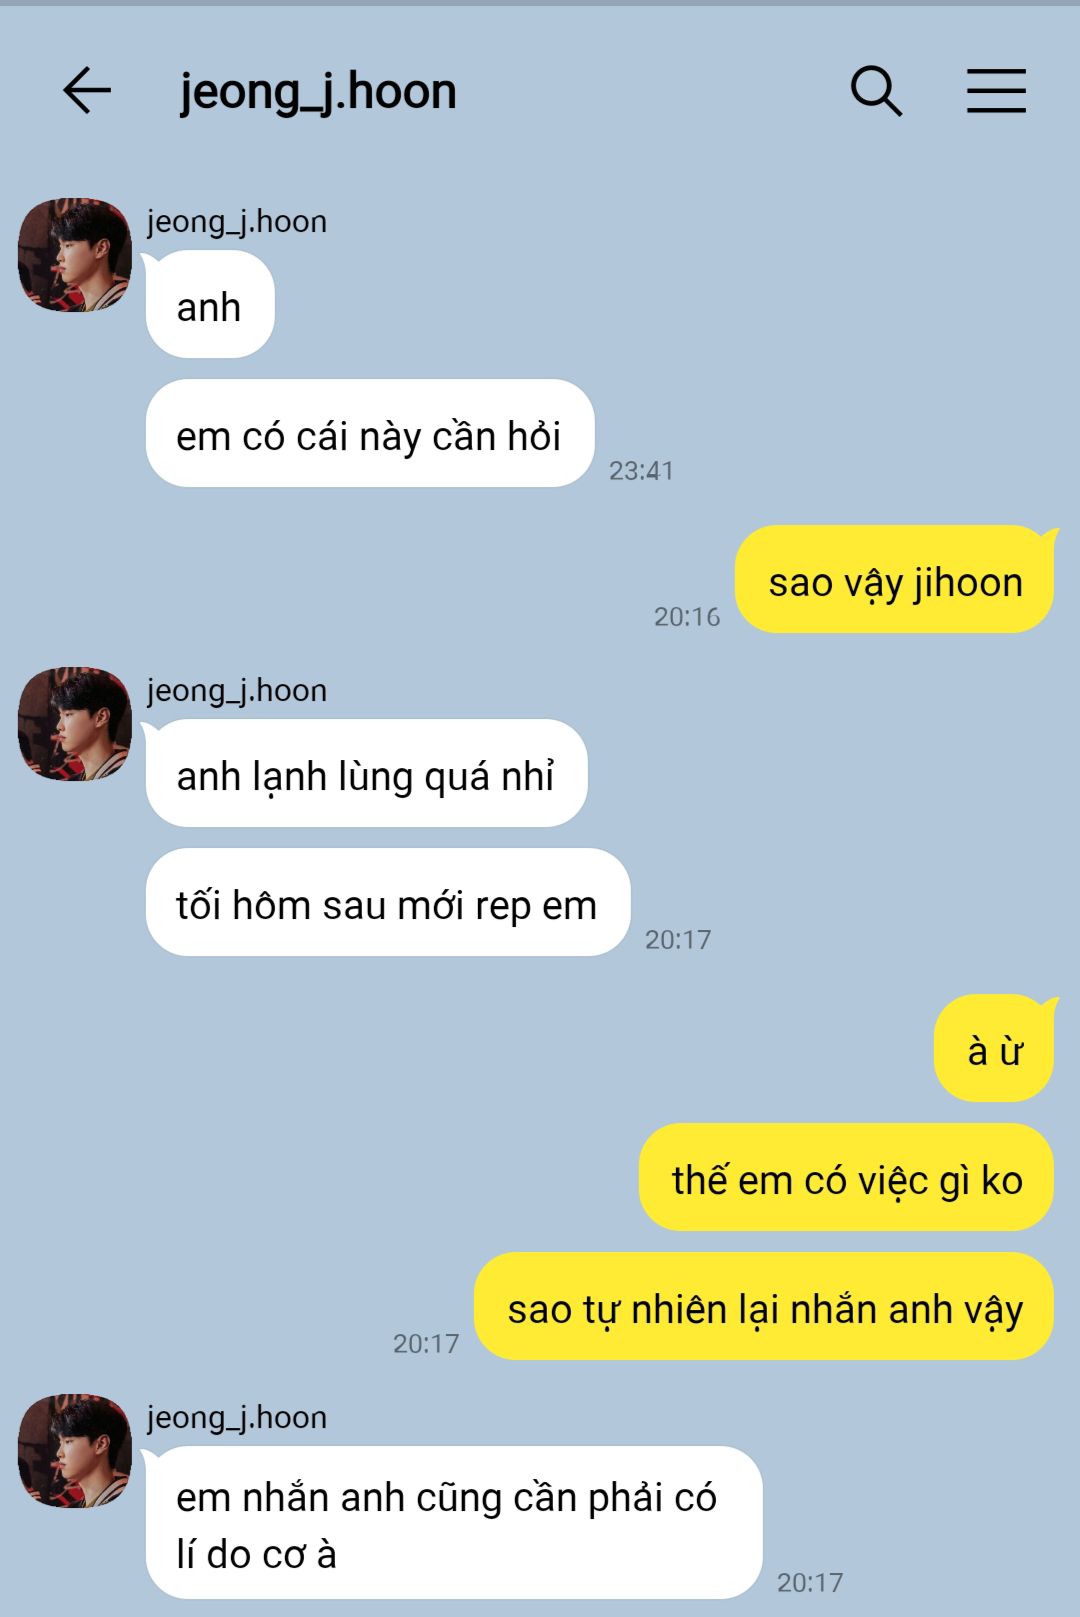1080x1617 pixels.
Task: Go back using the arrow icon
Action: tap(87, 91)
